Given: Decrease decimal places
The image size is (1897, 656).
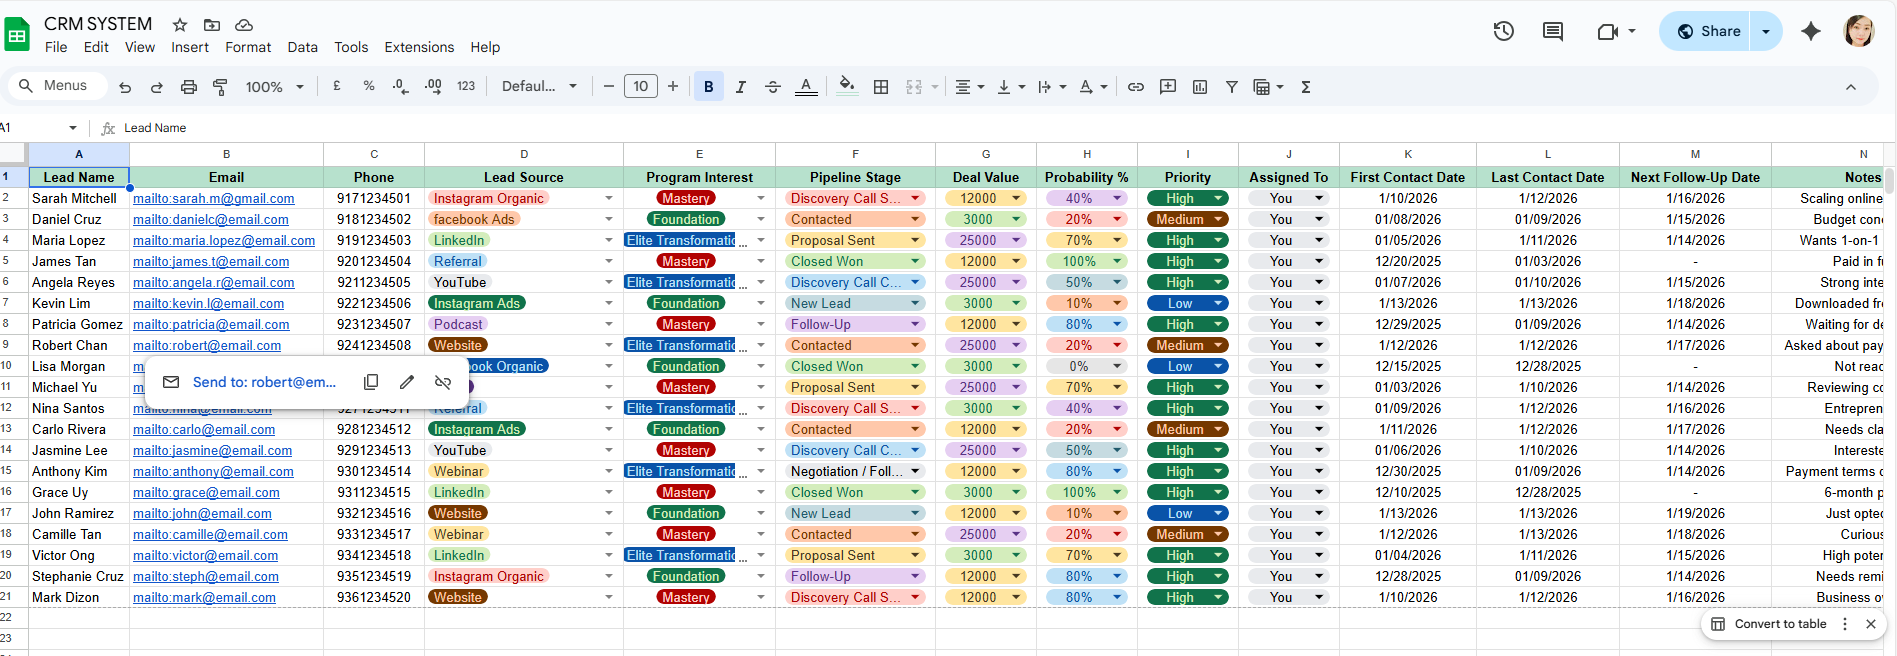Looking at the screenshot, I should coord(401,86).
